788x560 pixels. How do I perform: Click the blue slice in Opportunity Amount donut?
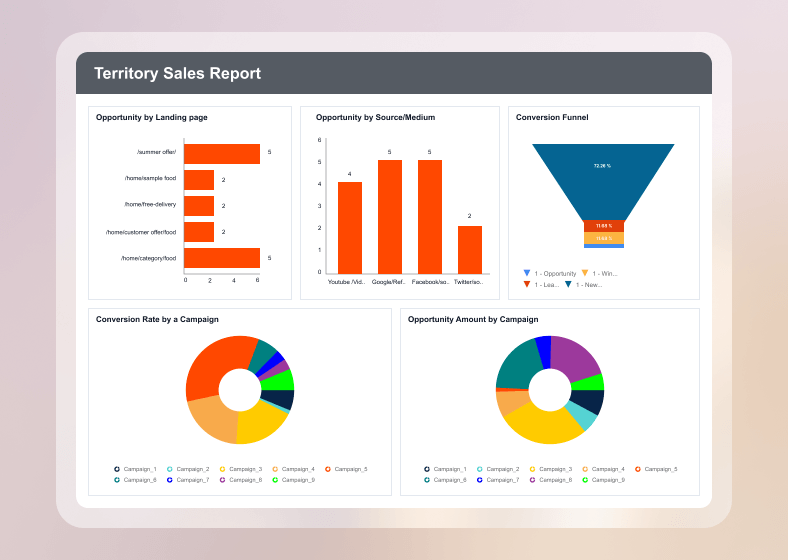(x=544, y=351)
